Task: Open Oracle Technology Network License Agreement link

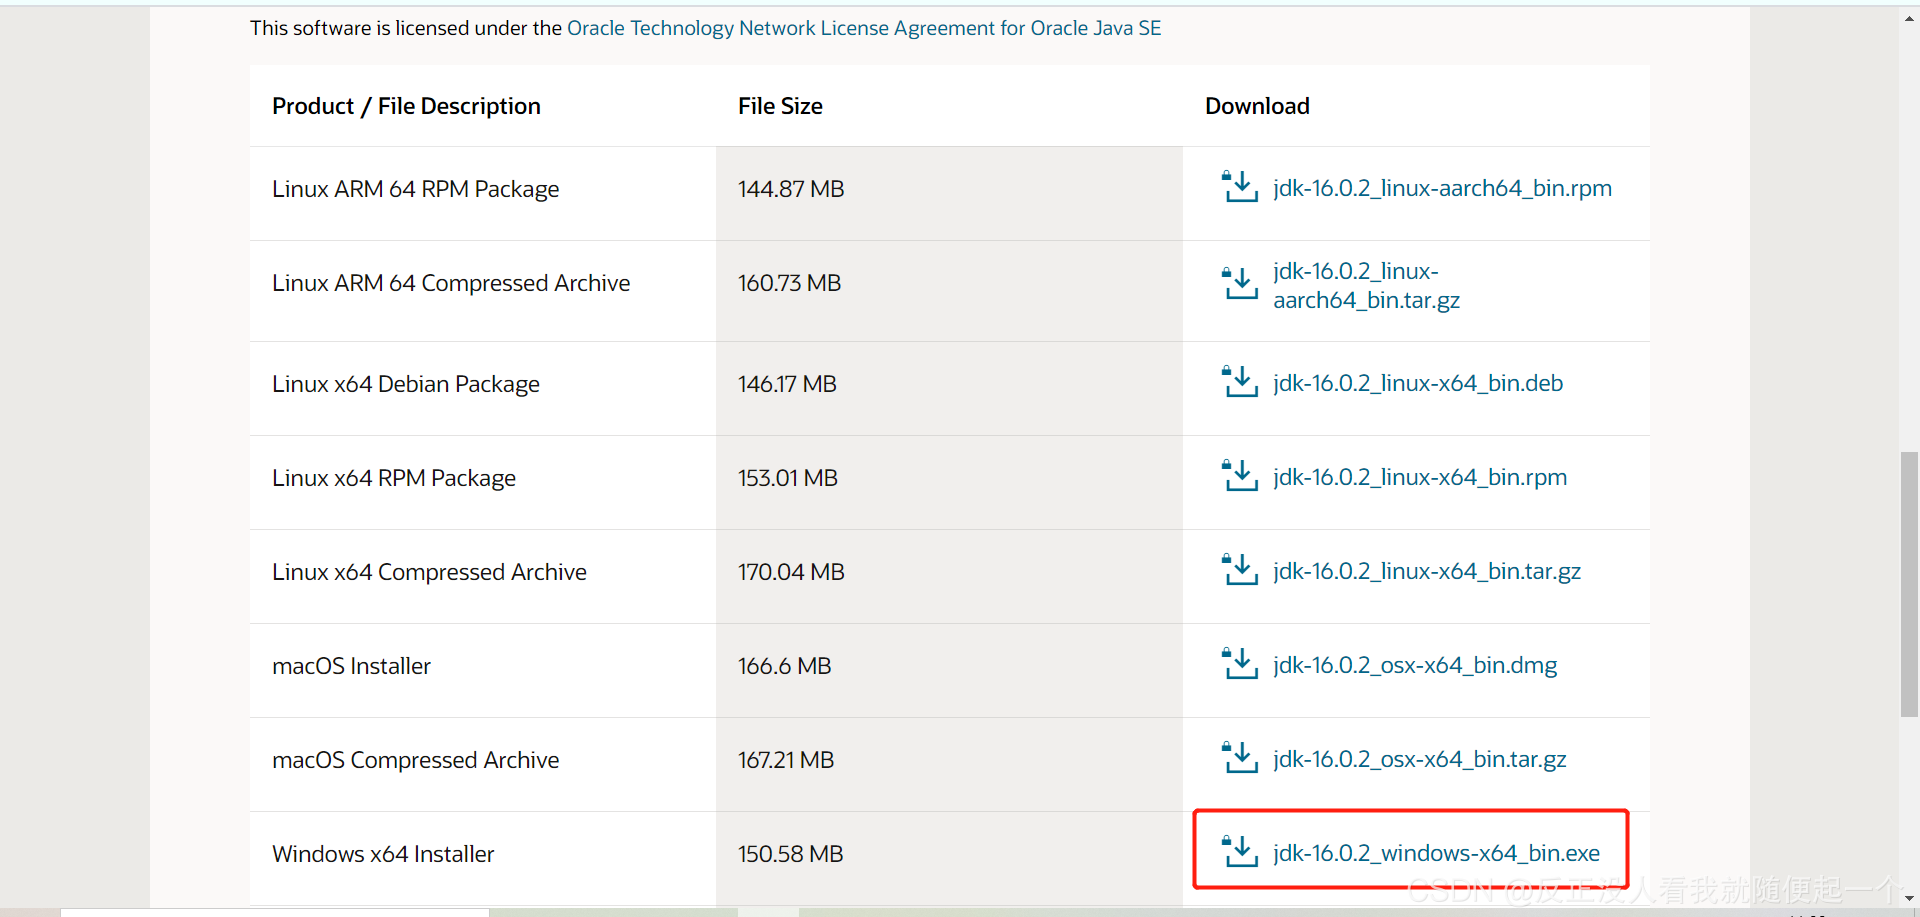Action: (864, 28)
